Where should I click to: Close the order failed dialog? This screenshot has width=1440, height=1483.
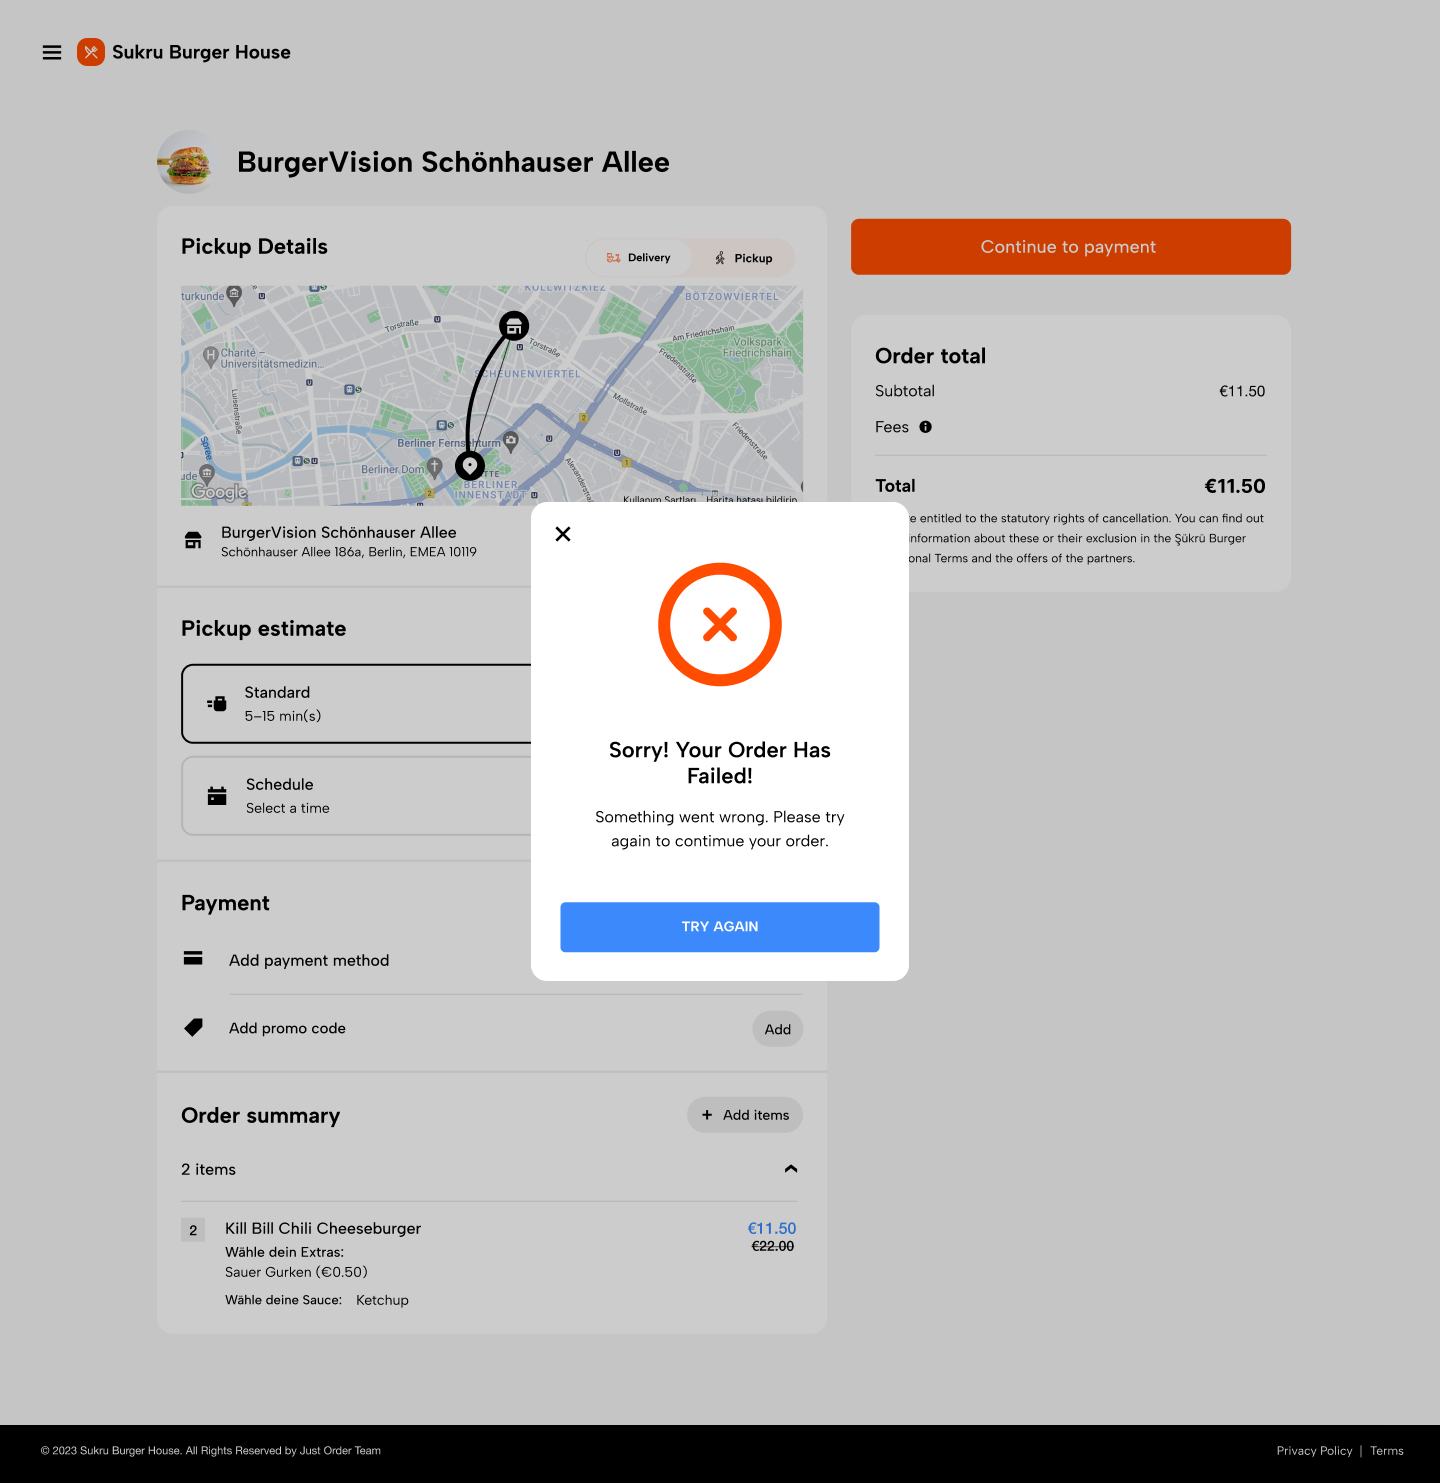(563, 534)
